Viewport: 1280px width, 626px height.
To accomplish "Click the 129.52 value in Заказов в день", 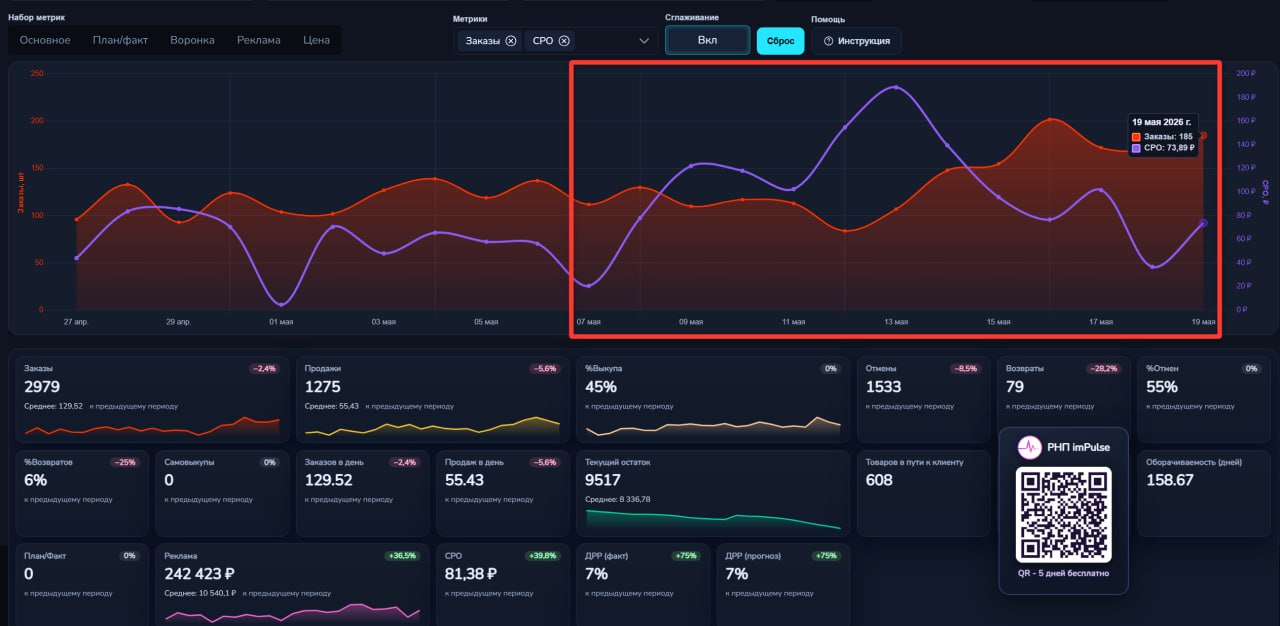I will 328,480.
